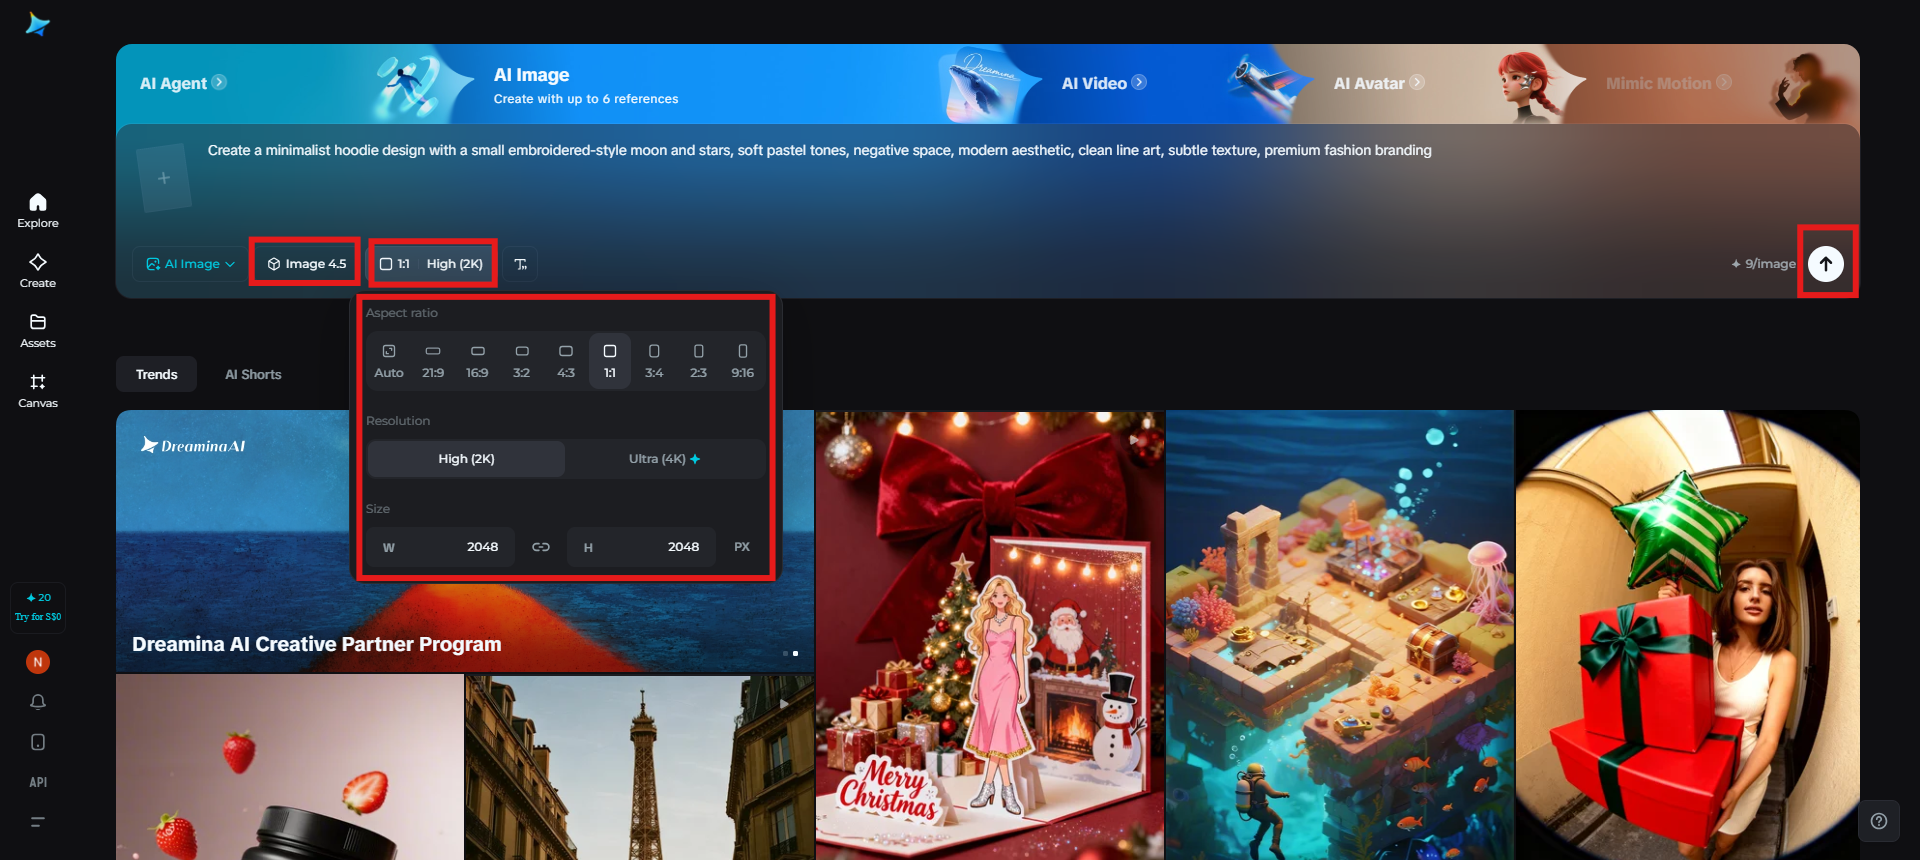Submit the prompt with the arrow button
1920x860 pixels.
pyautogui.click(x=1826, y=264)
